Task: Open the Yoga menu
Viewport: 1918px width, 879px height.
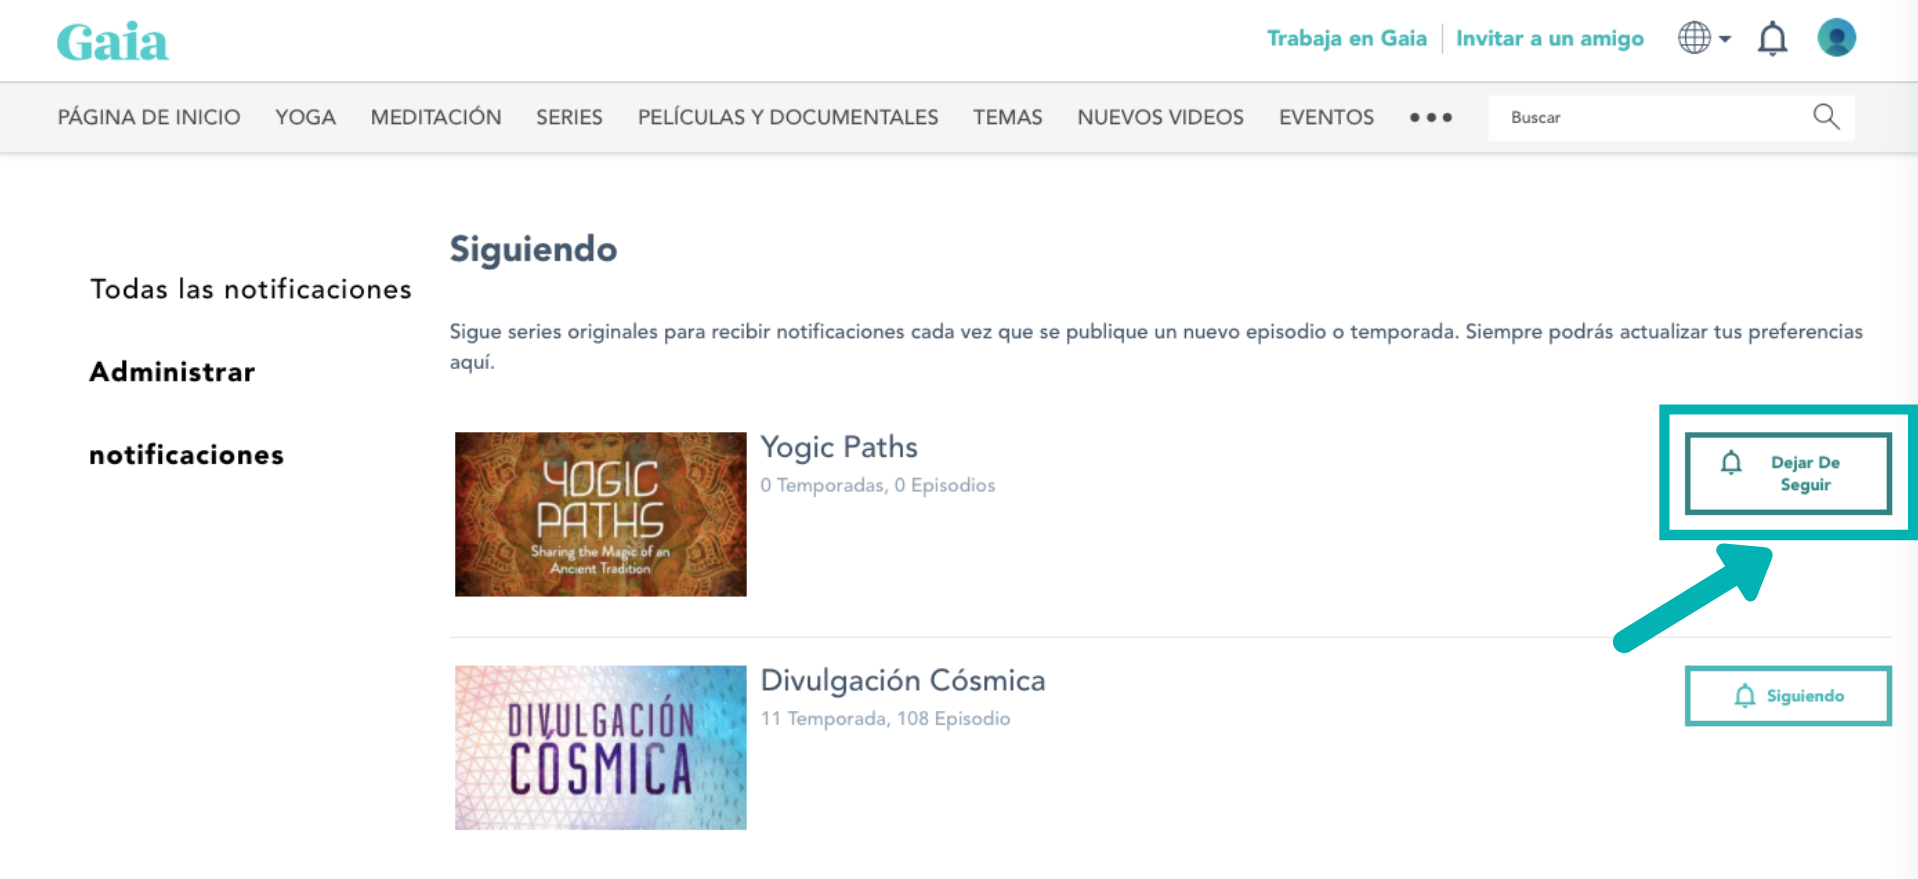Action: [x=305, y=117]
